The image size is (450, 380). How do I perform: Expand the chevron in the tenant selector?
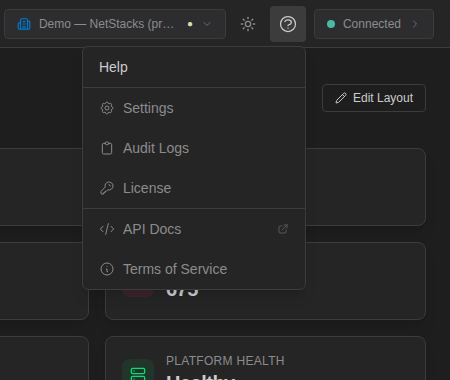point(207,24)
